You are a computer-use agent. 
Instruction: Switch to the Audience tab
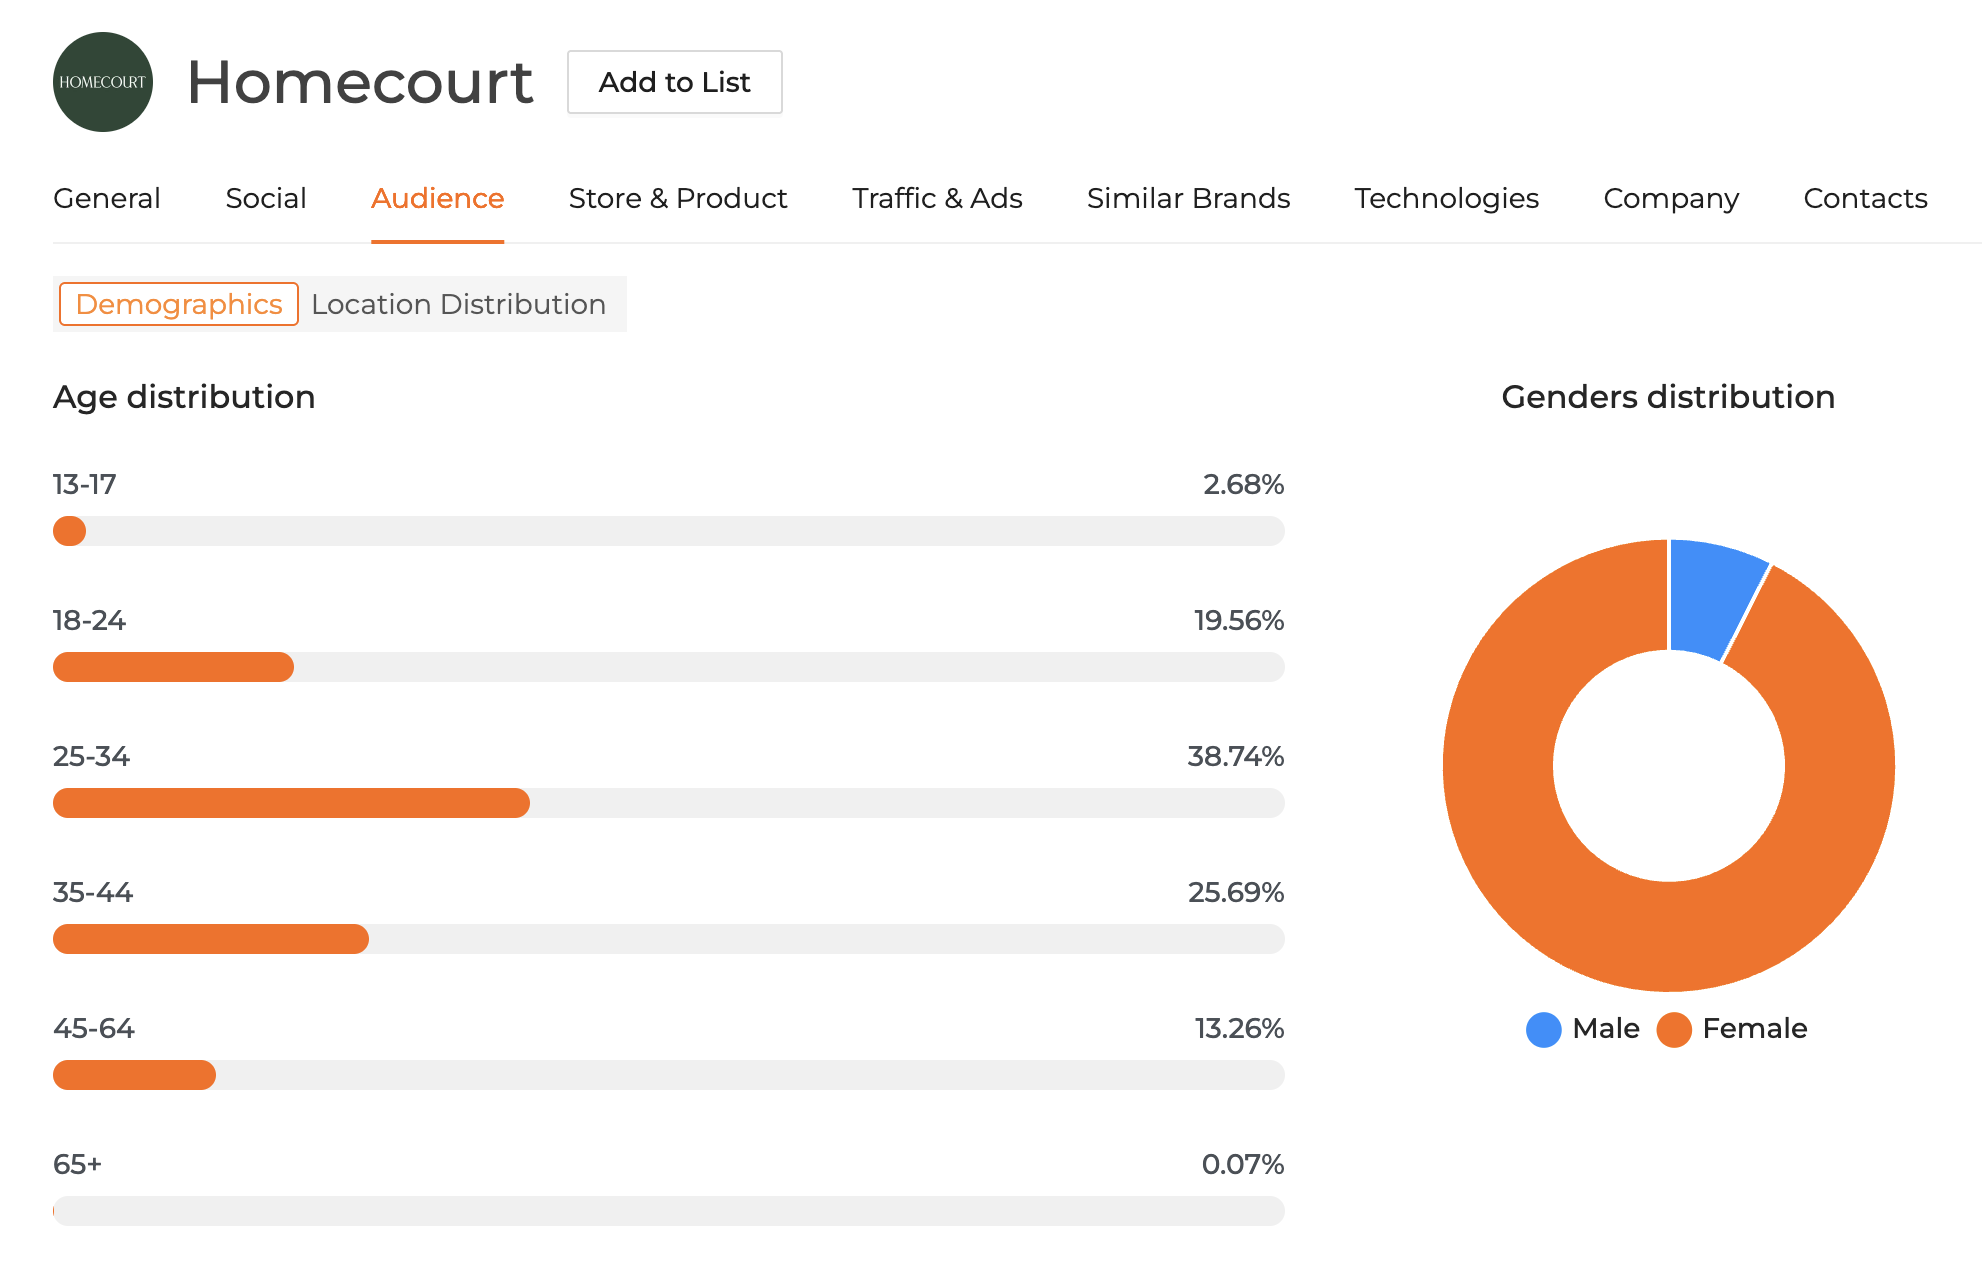[x=438, y=198]
